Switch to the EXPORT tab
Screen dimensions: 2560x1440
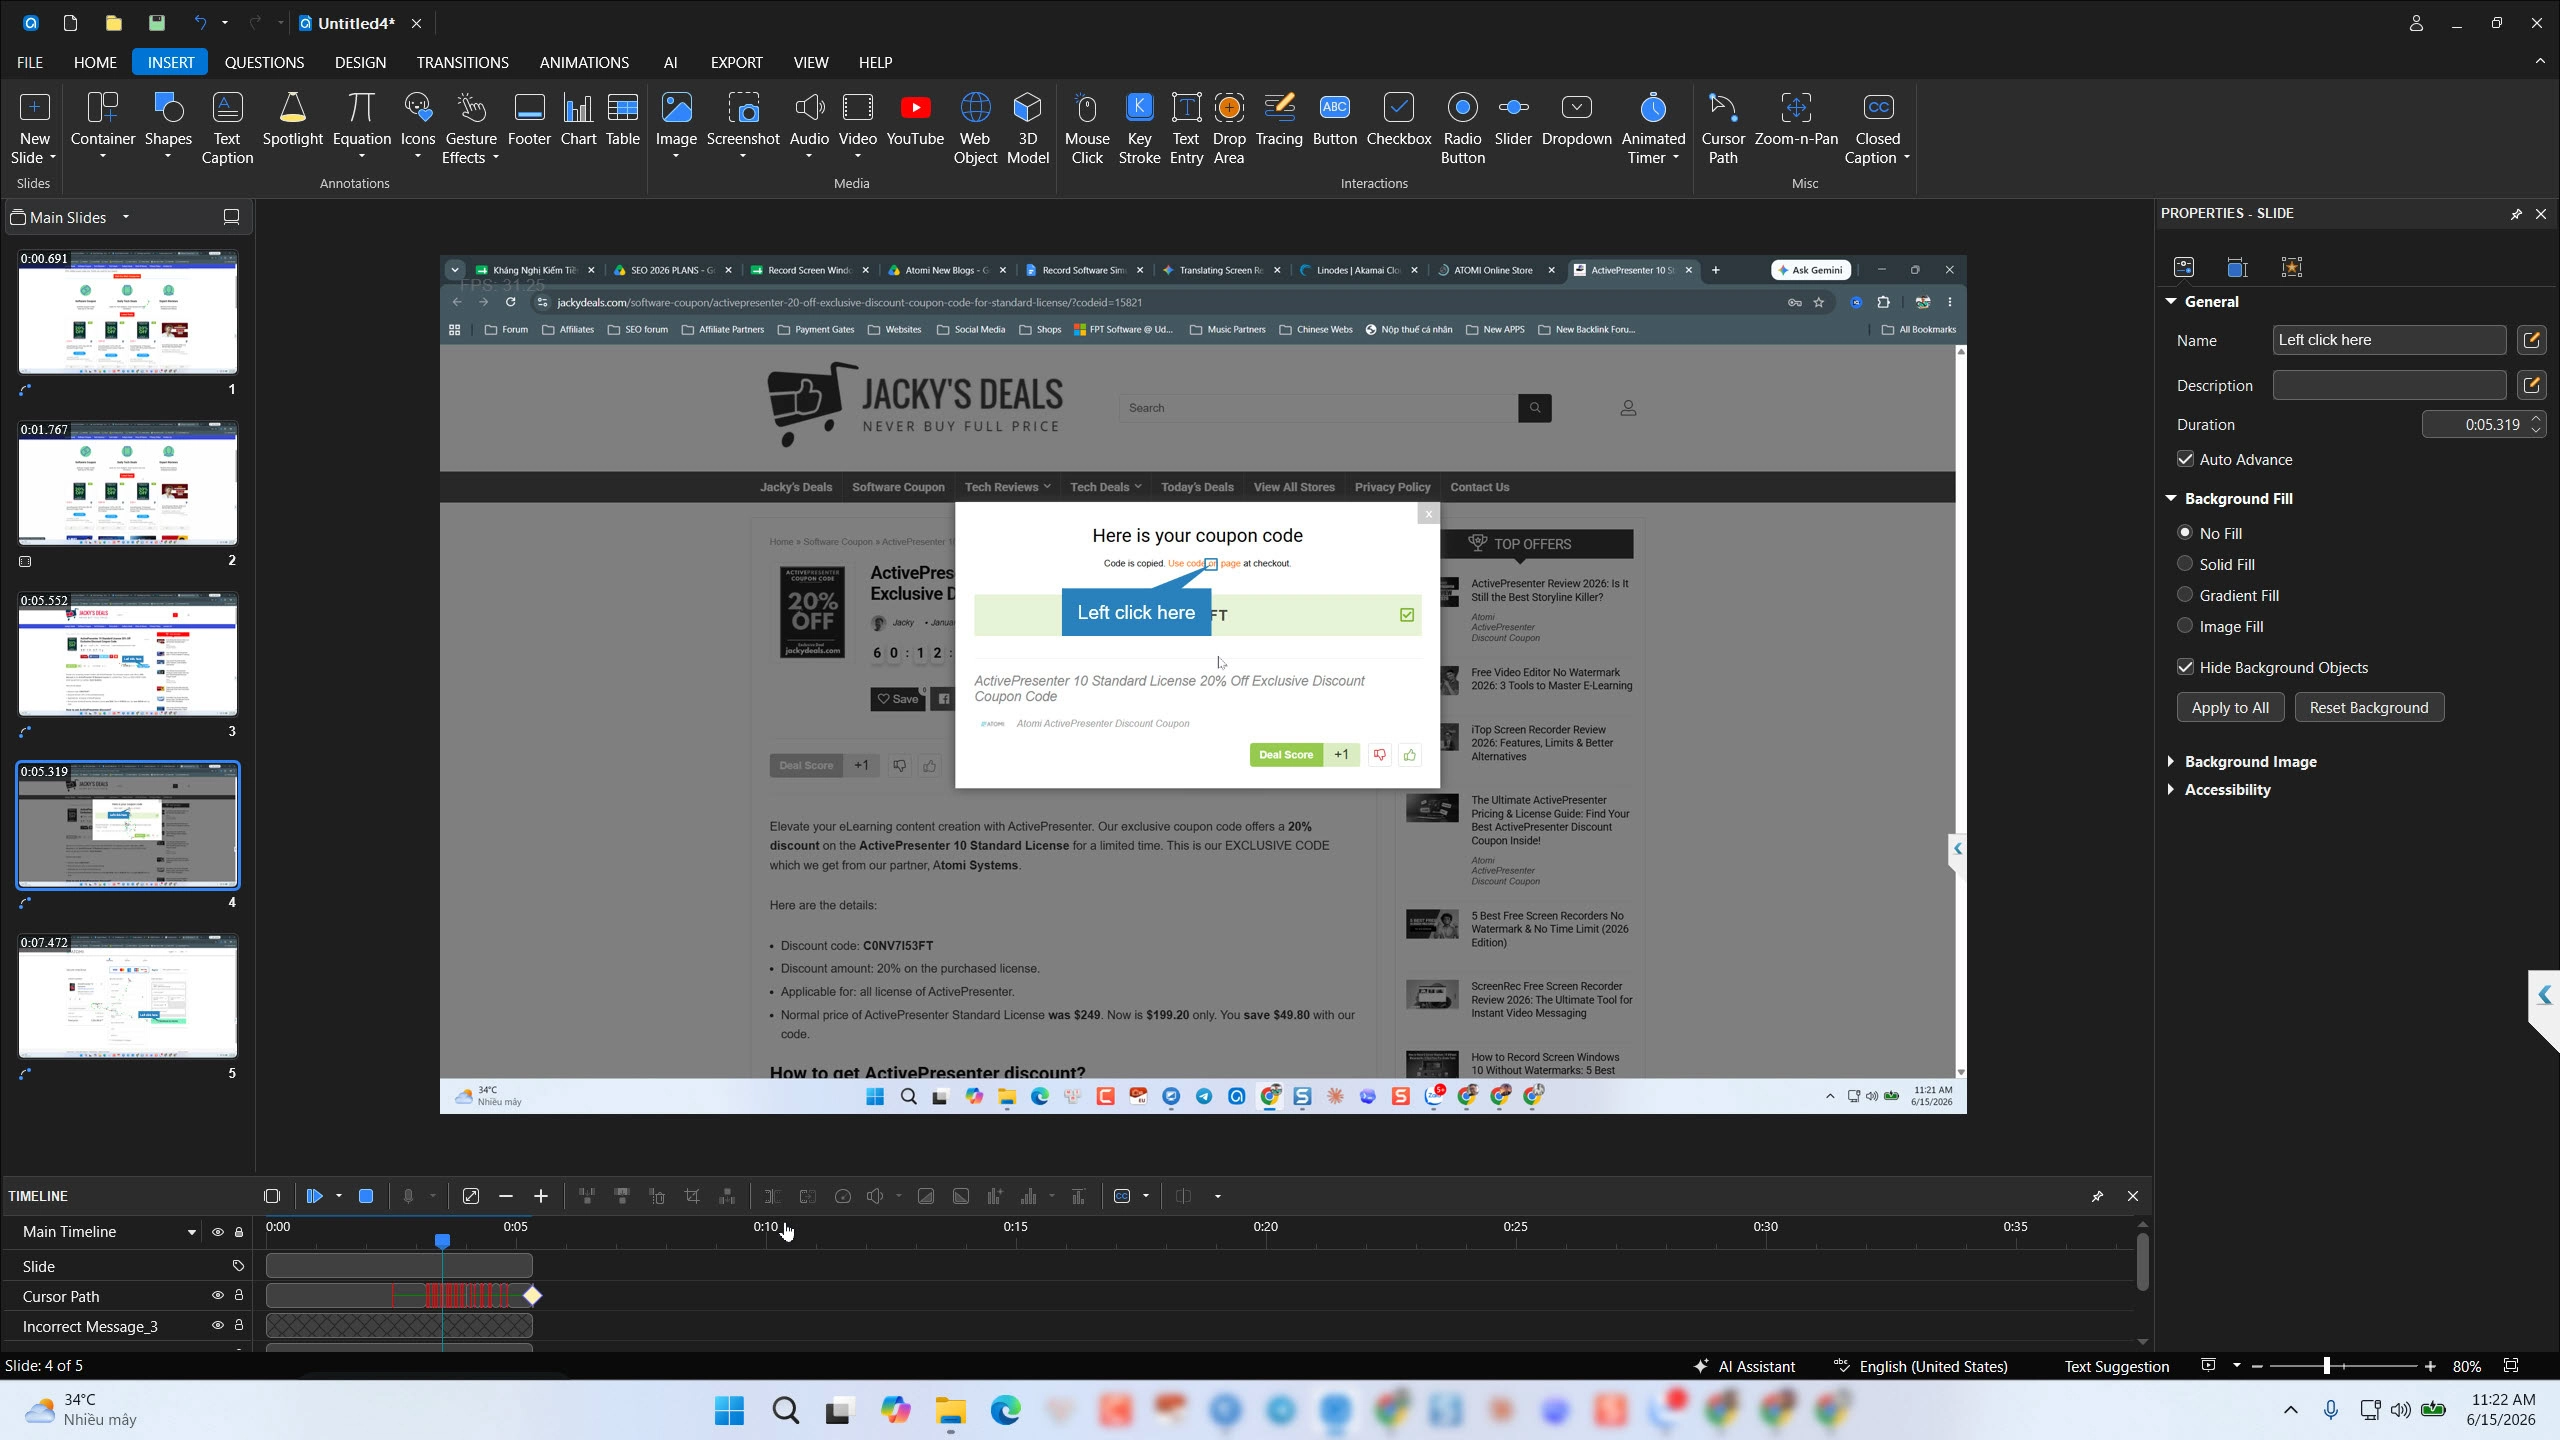pyautogui.click(x=736, y=62)
